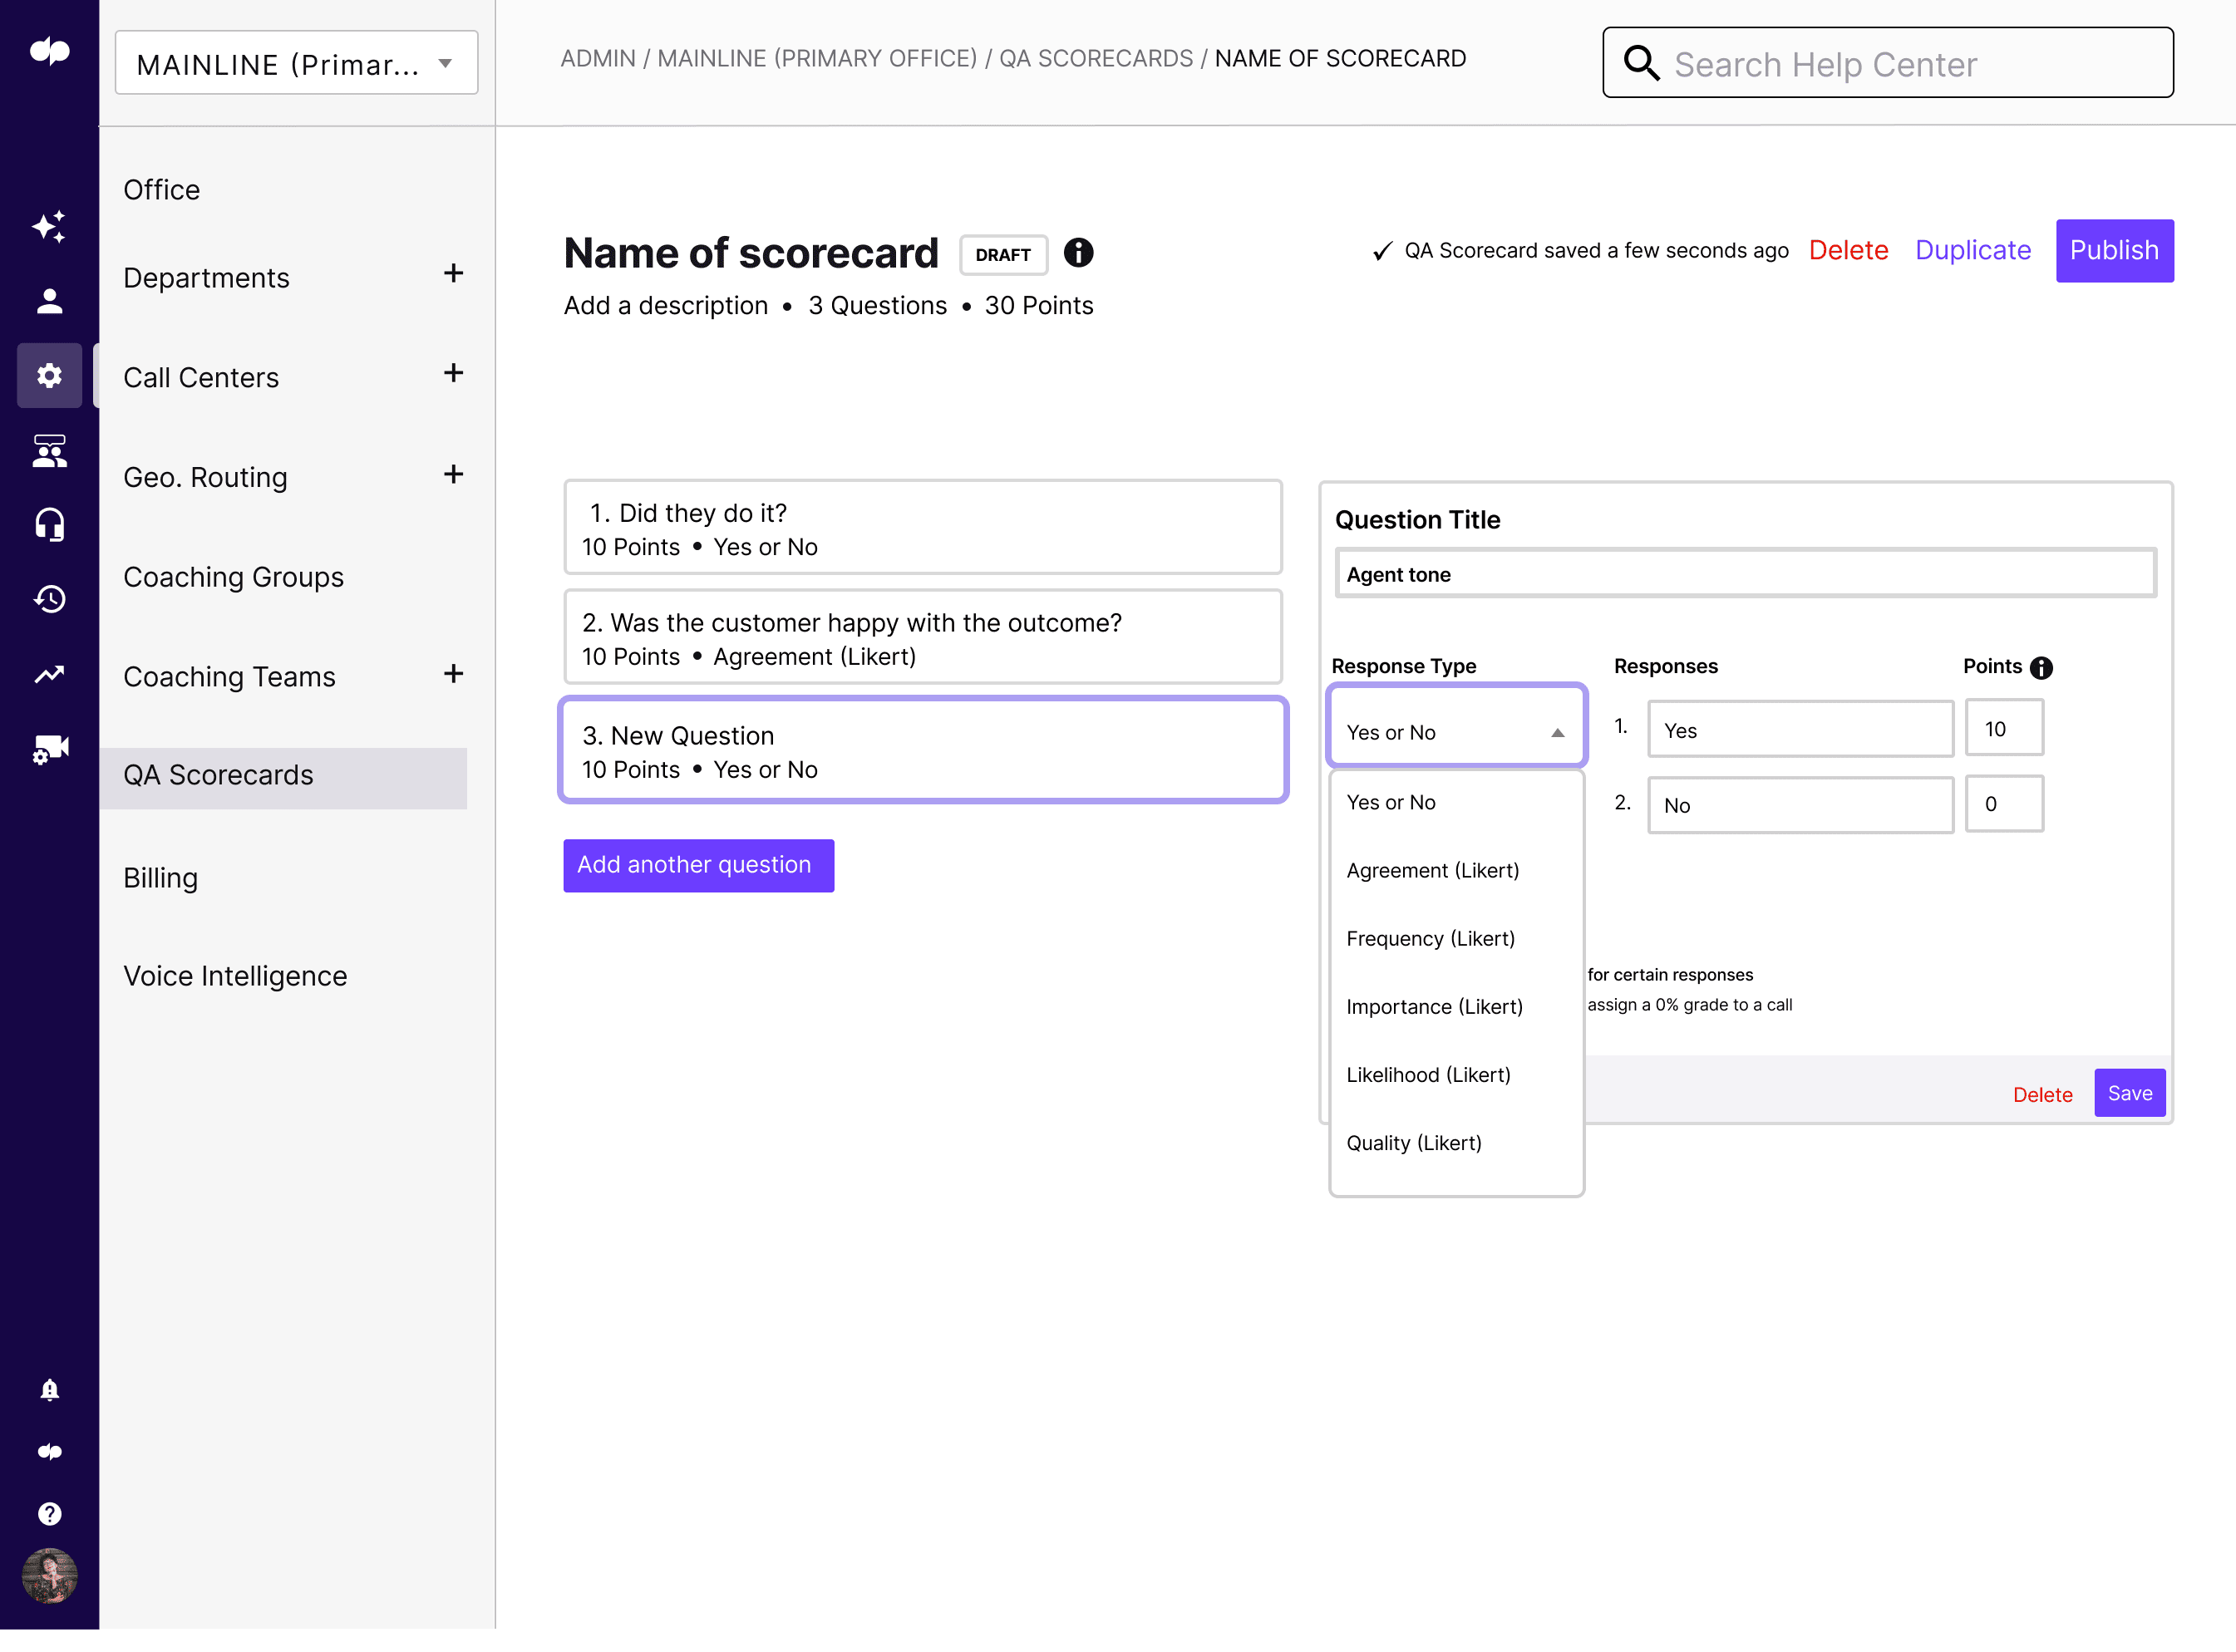Open the analytics trending chart icon

pos(49,674)
